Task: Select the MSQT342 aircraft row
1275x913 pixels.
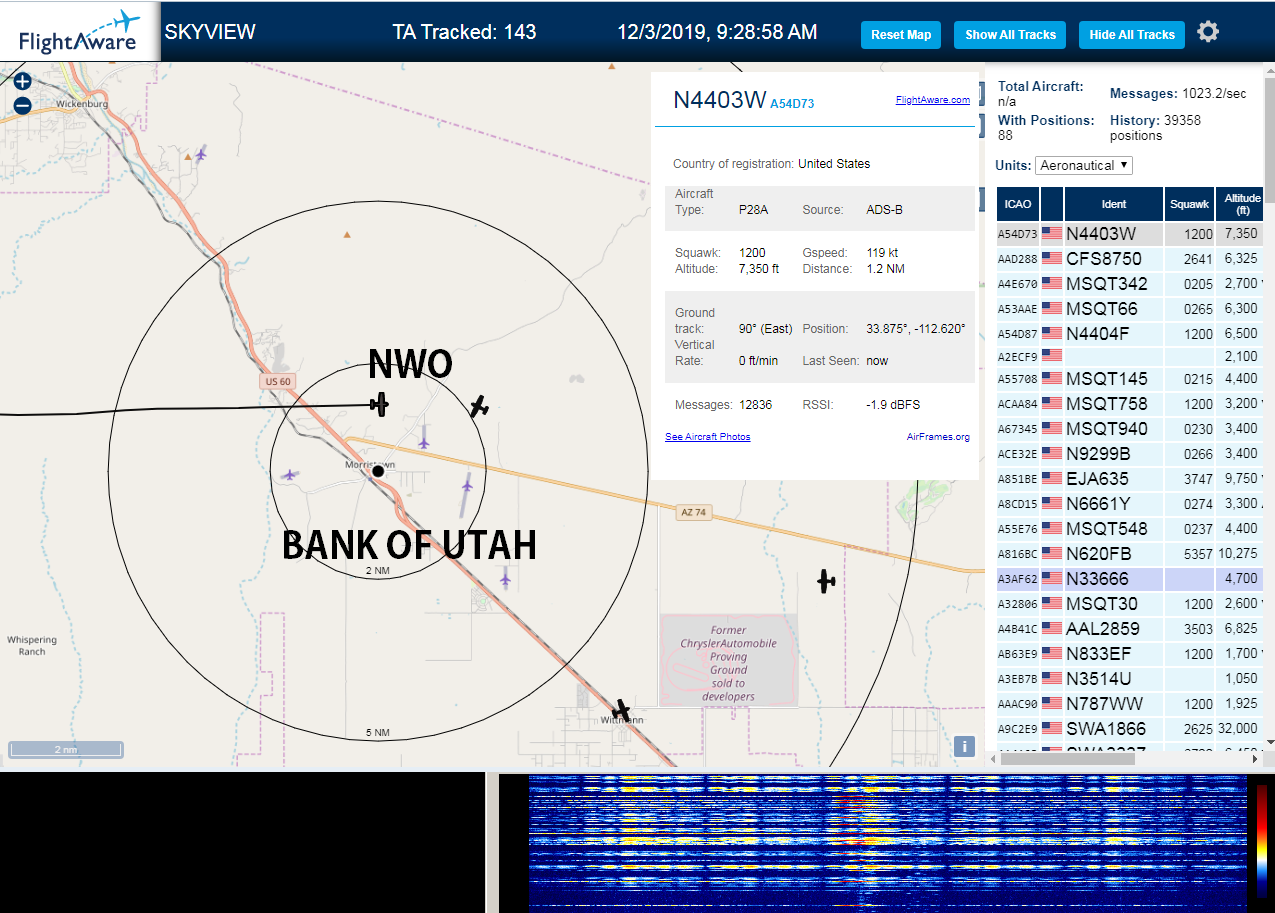Action: pyautogui.click(x=1130, y=284)
